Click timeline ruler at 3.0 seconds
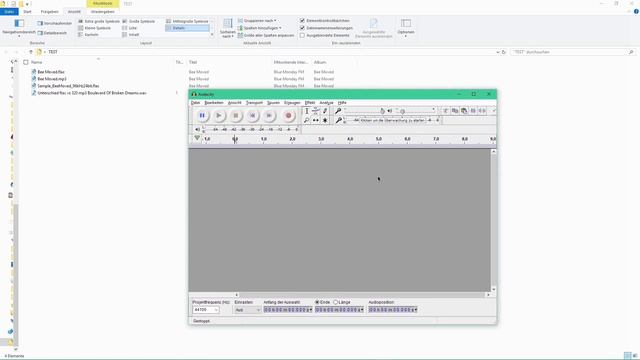 click(321, 139)
